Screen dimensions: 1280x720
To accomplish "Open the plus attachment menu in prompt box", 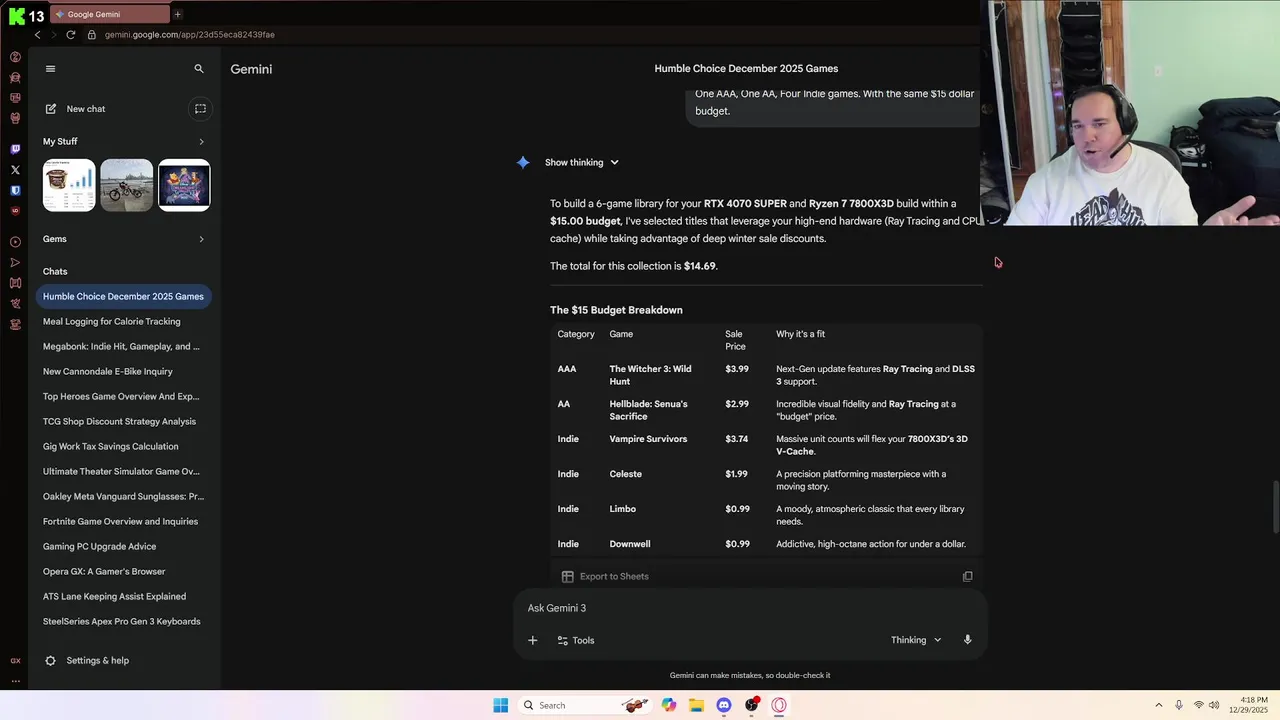I will (x=532, y=640).
